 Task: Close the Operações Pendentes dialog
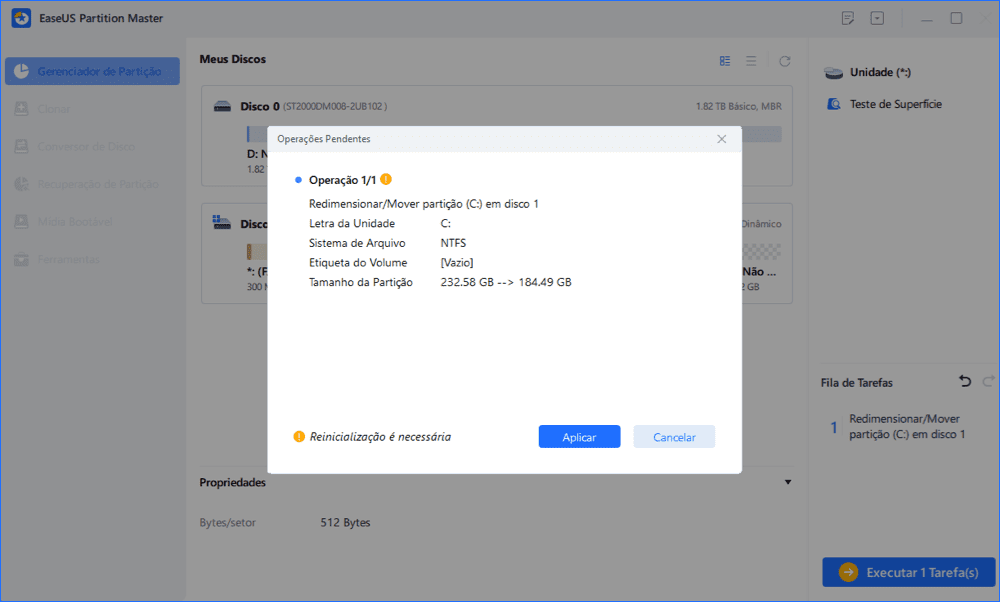coord(721,139)
